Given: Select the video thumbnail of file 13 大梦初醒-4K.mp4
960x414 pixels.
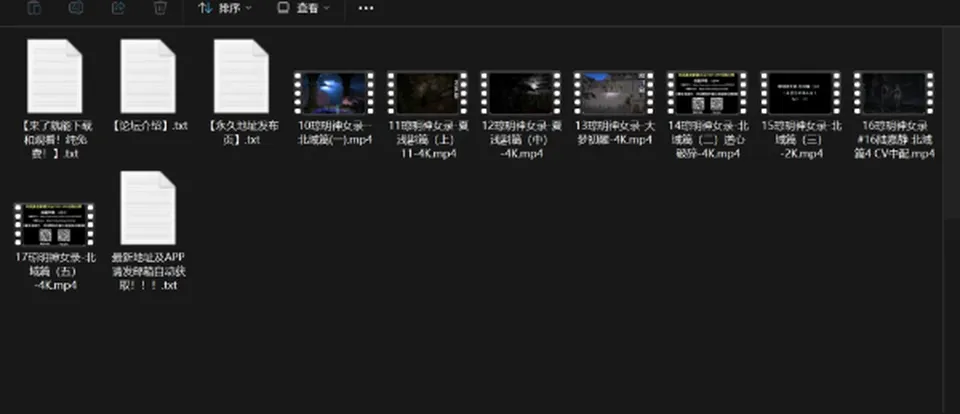Looking at the screenshot, I should (614, 92).
